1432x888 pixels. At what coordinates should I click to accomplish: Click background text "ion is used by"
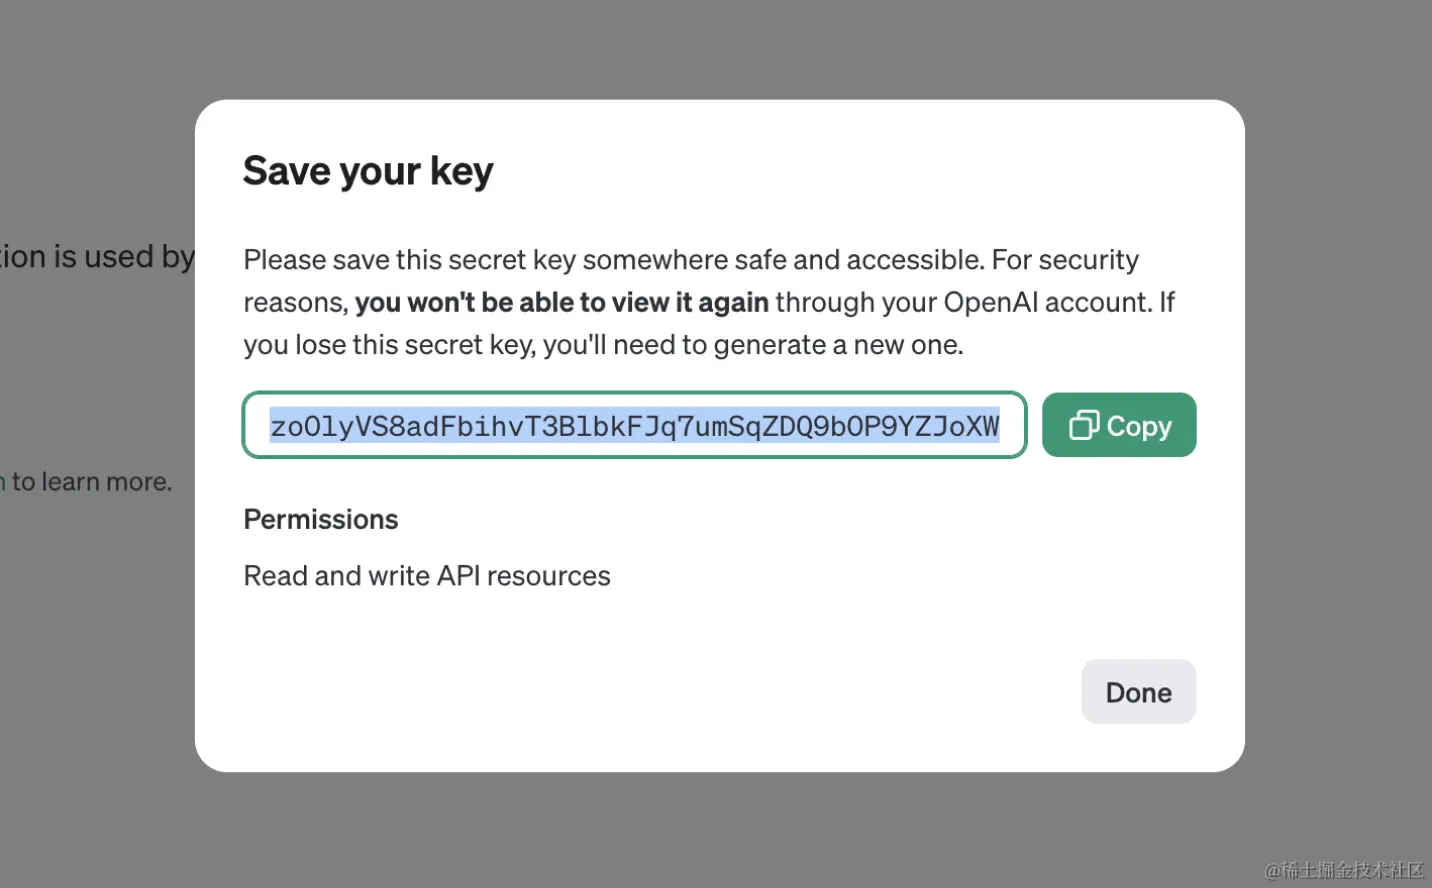coord(98,257)
